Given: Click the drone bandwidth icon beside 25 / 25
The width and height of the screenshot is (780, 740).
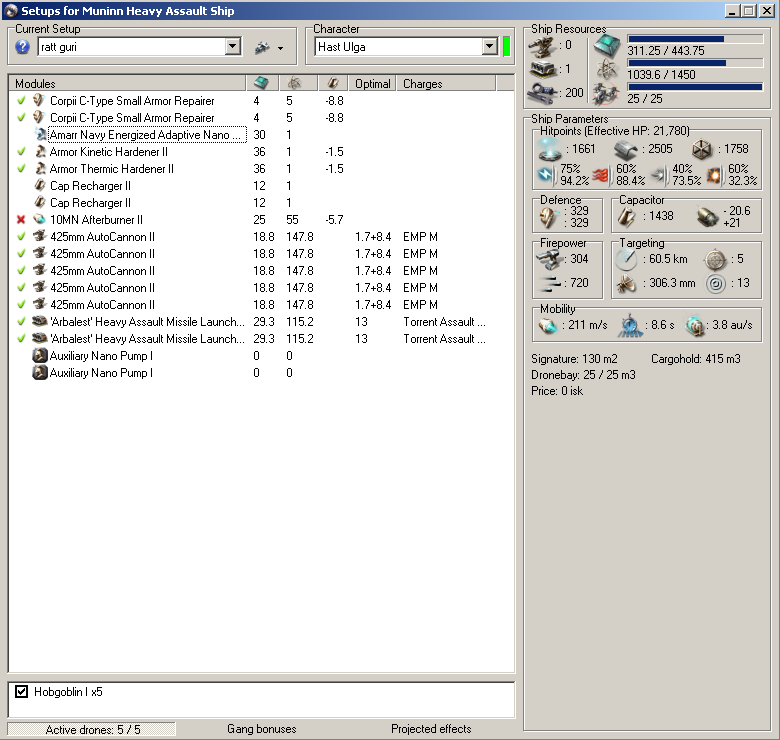Looking at the screenshot, I should click(x=606, y=93).
